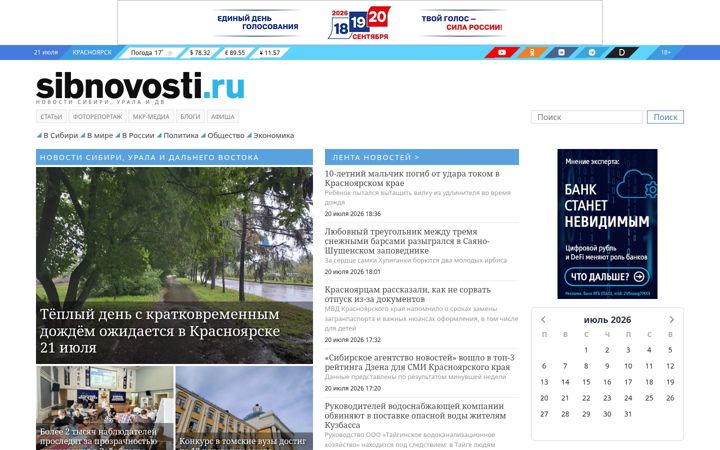
Task: Open the ЛЕНТА НОВОСТЕЙ > header link
Action: coord(376,157)
